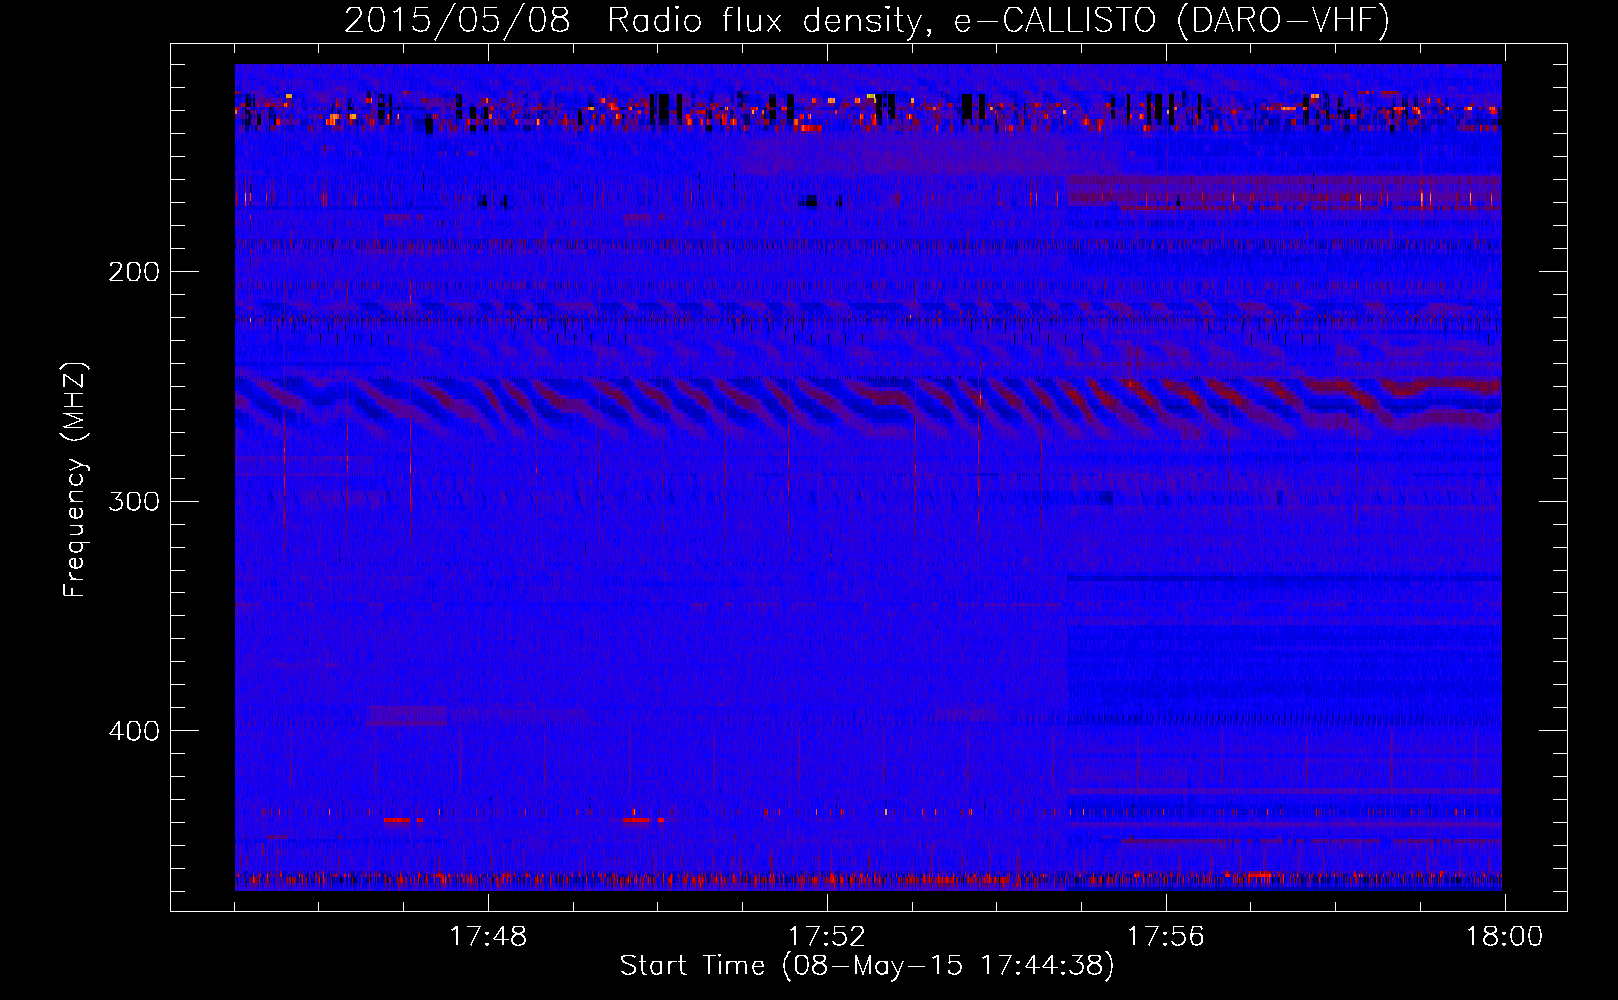The image size is (1618, 1000).
Task: Click the 'Start Time (08-May-15 17:44:38)' axis label
Action: (x=867, y=966)
